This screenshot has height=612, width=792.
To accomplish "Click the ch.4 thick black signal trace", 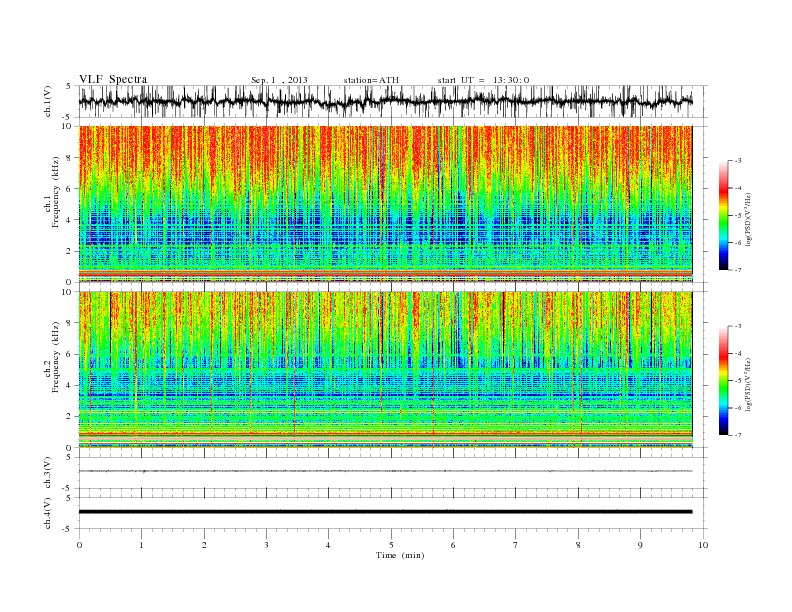I will (x=386, y=512).
